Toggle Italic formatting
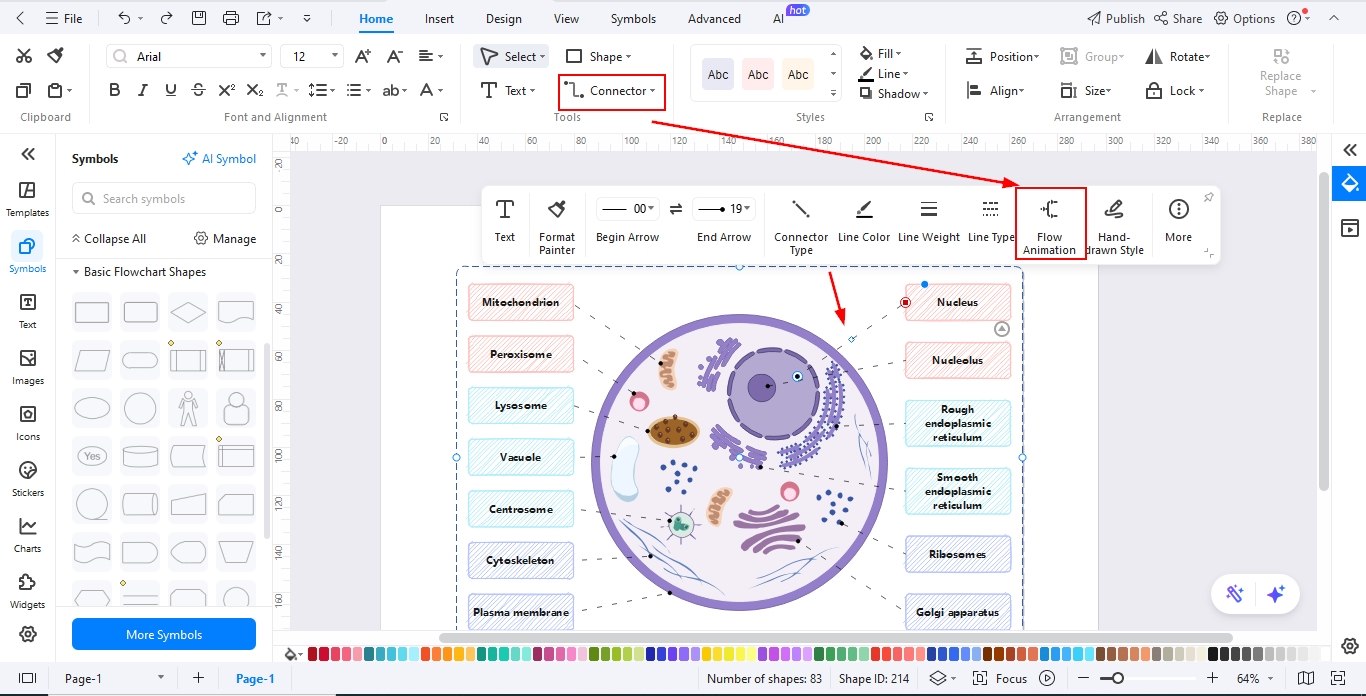The image size is (1366, 696). [x=143, y=90]
